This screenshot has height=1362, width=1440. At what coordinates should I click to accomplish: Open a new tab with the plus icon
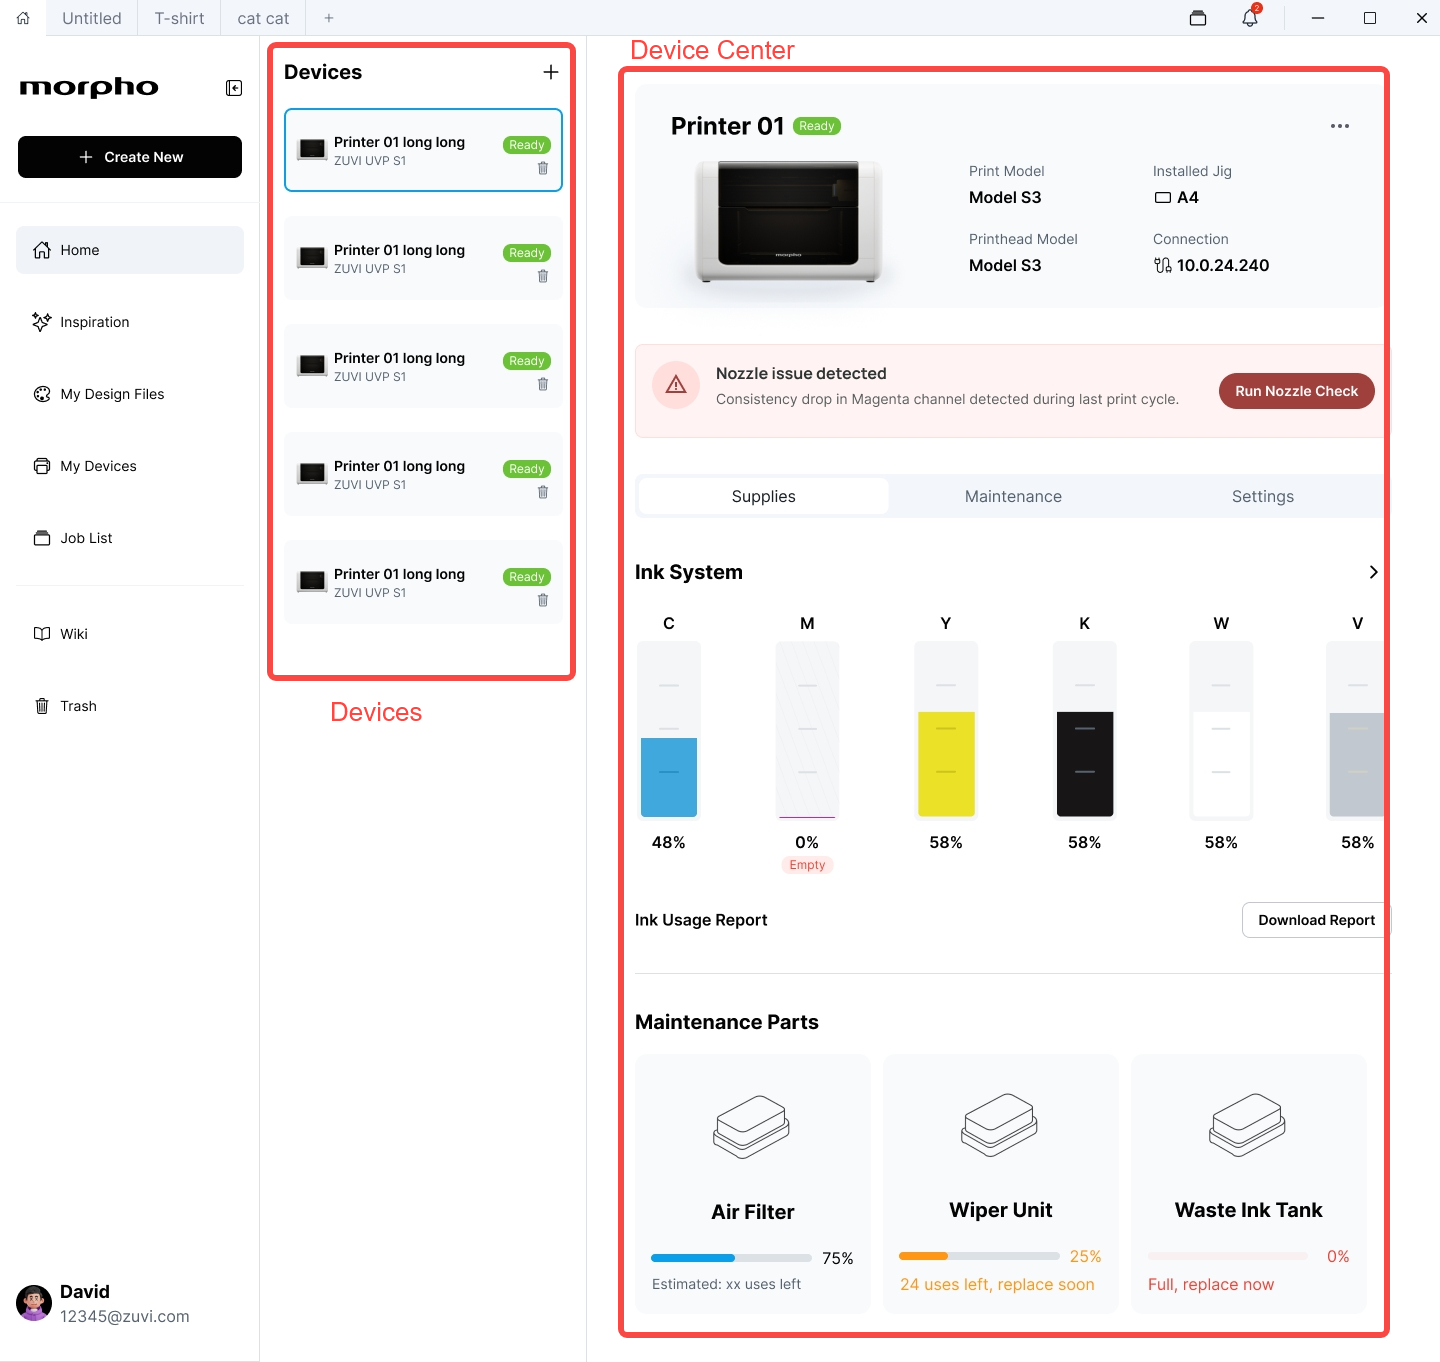tap(328, 18)
